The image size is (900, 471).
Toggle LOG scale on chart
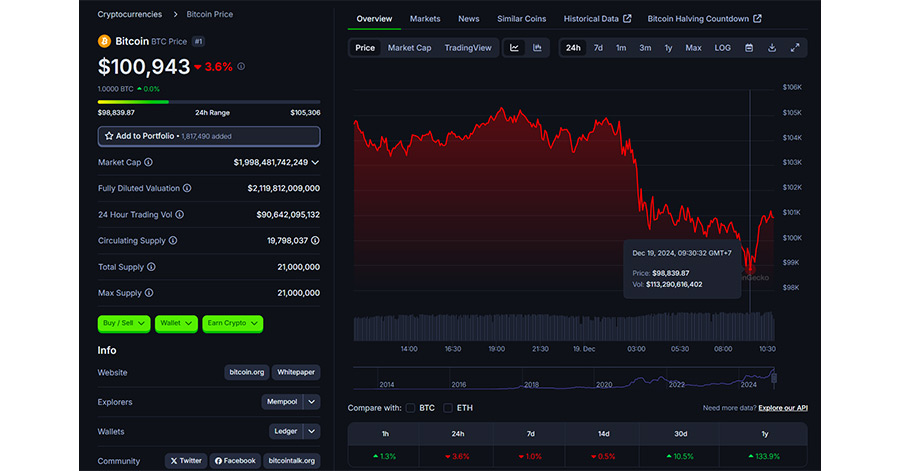click(x=723, y=48)
